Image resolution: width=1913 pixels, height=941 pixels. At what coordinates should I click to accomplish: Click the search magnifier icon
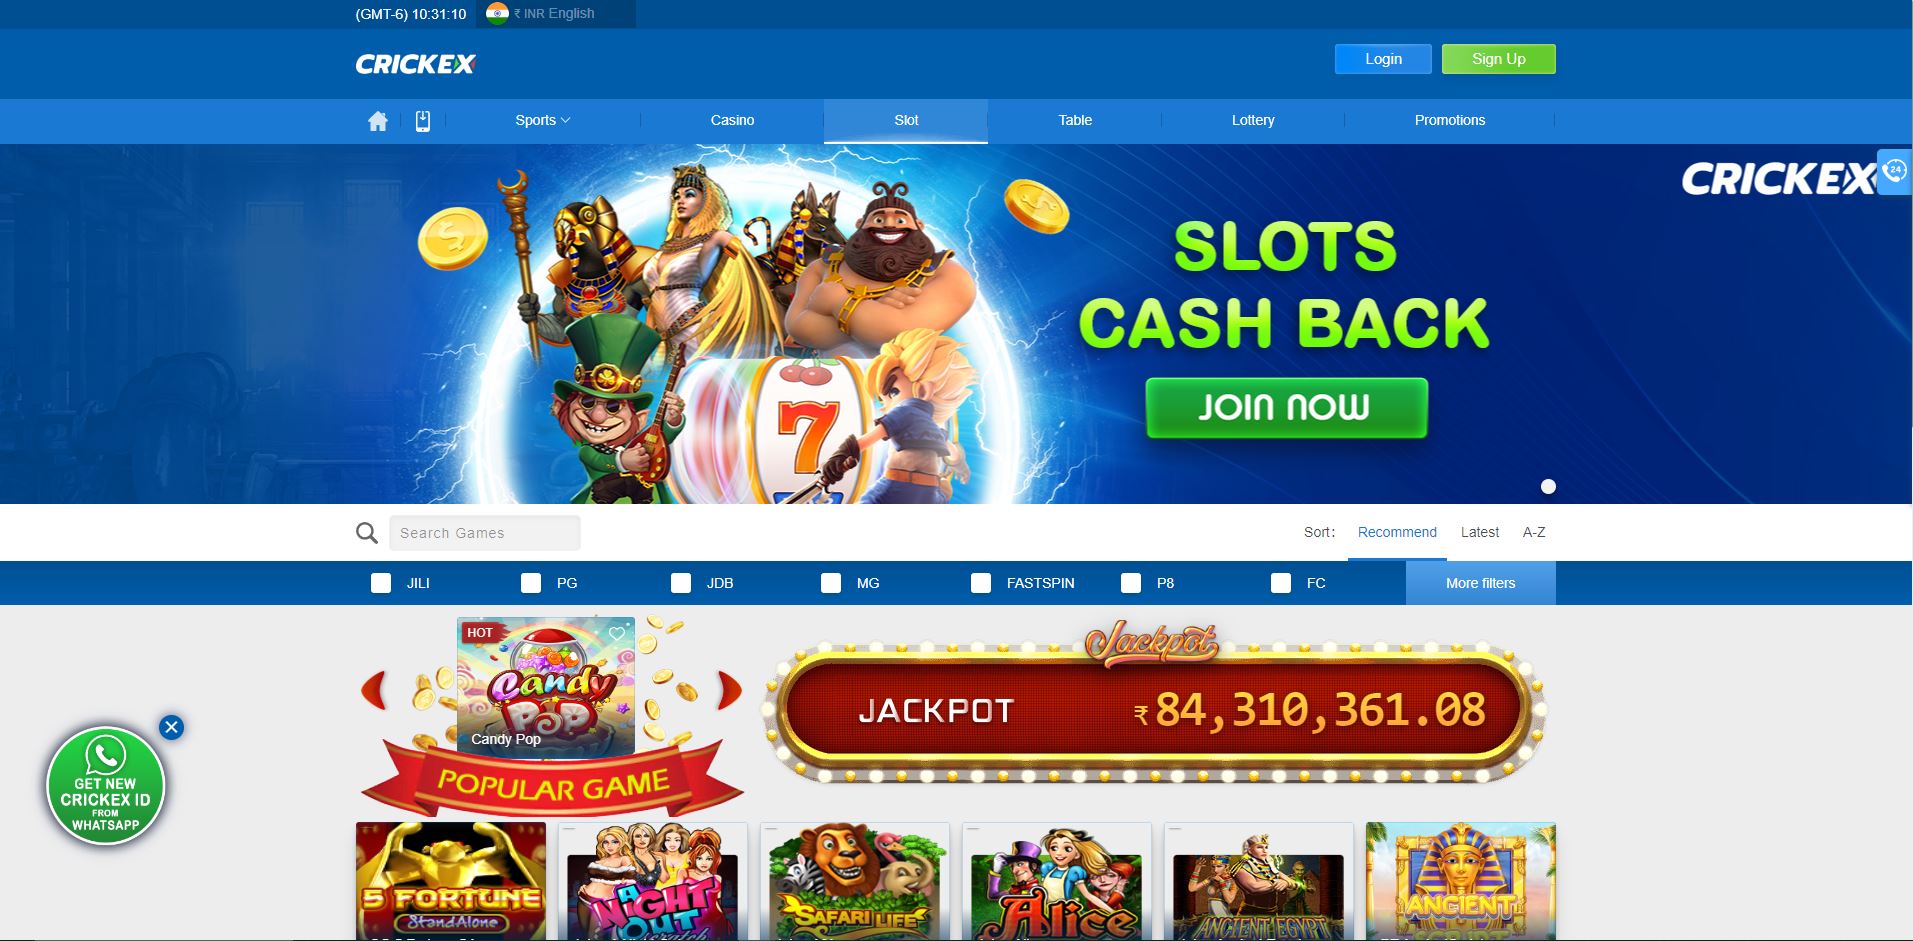click(x=367, y=533)
